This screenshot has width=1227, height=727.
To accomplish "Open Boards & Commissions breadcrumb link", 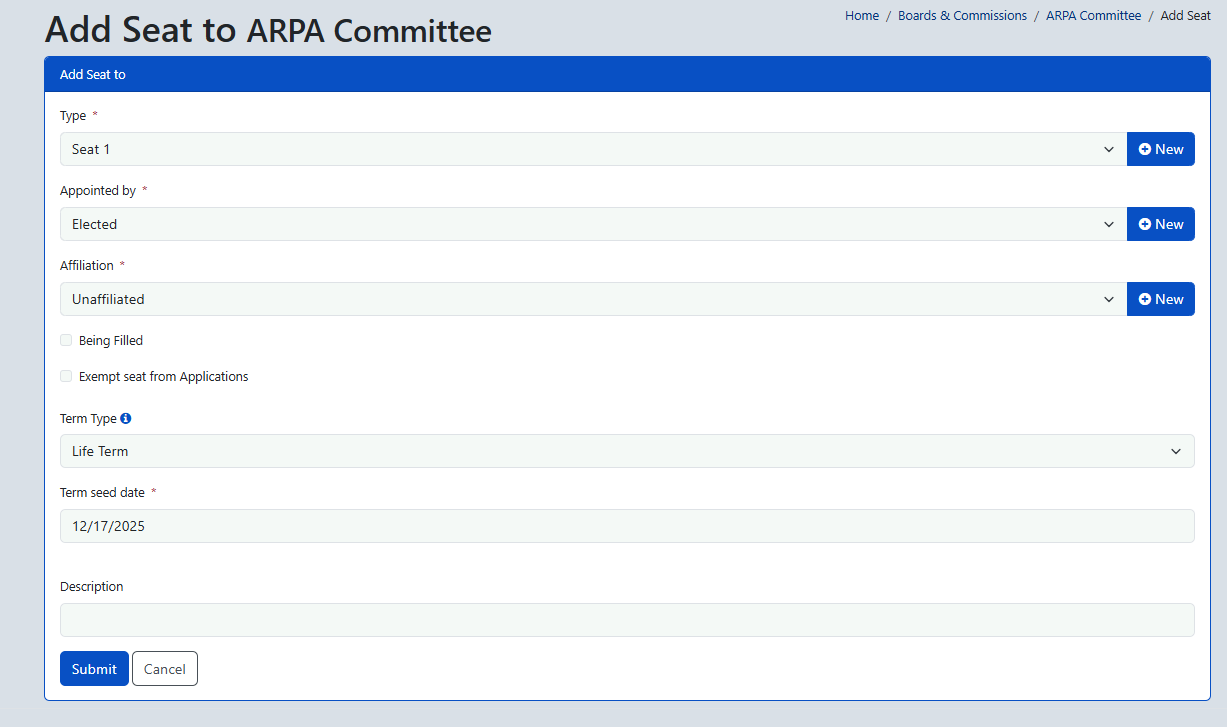I will pos(962,16).
